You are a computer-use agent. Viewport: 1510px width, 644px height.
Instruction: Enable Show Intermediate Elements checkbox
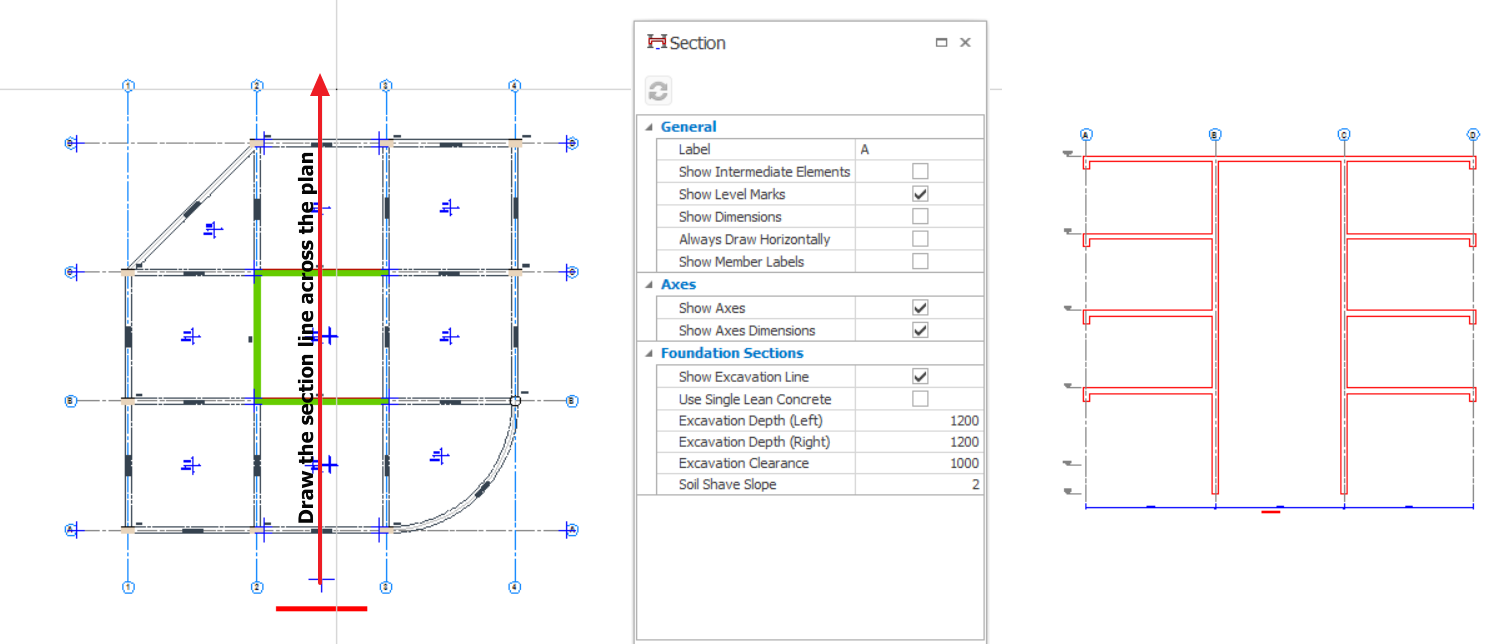[x=920, y=172]
